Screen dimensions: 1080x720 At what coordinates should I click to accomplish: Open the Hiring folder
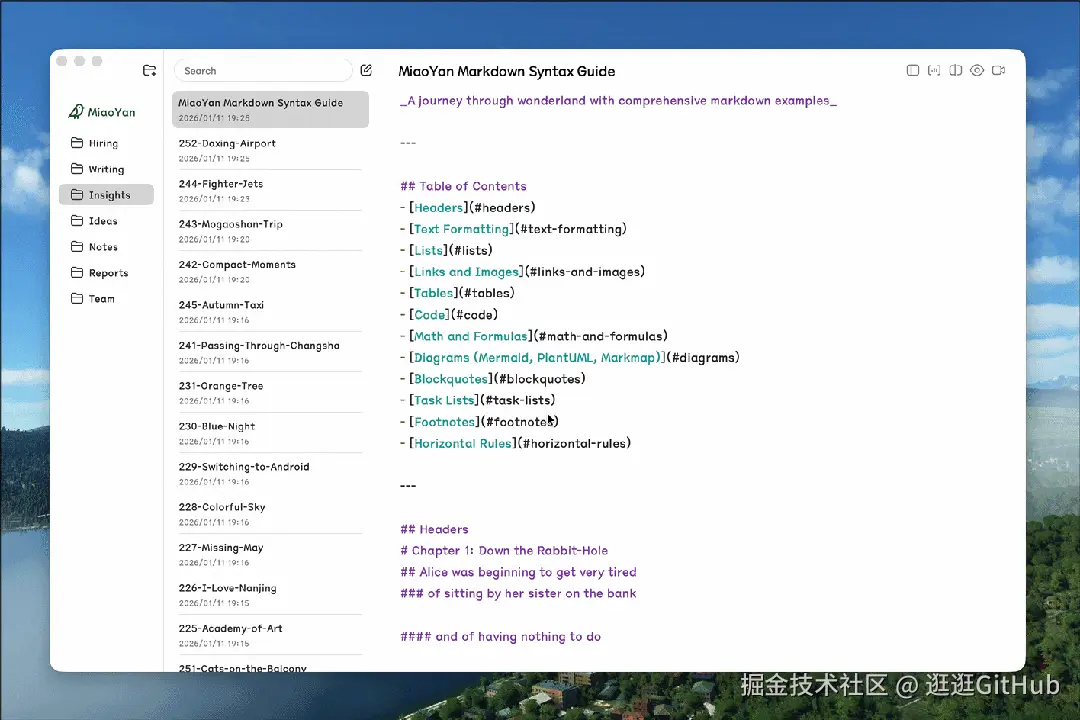coord(106,143)
